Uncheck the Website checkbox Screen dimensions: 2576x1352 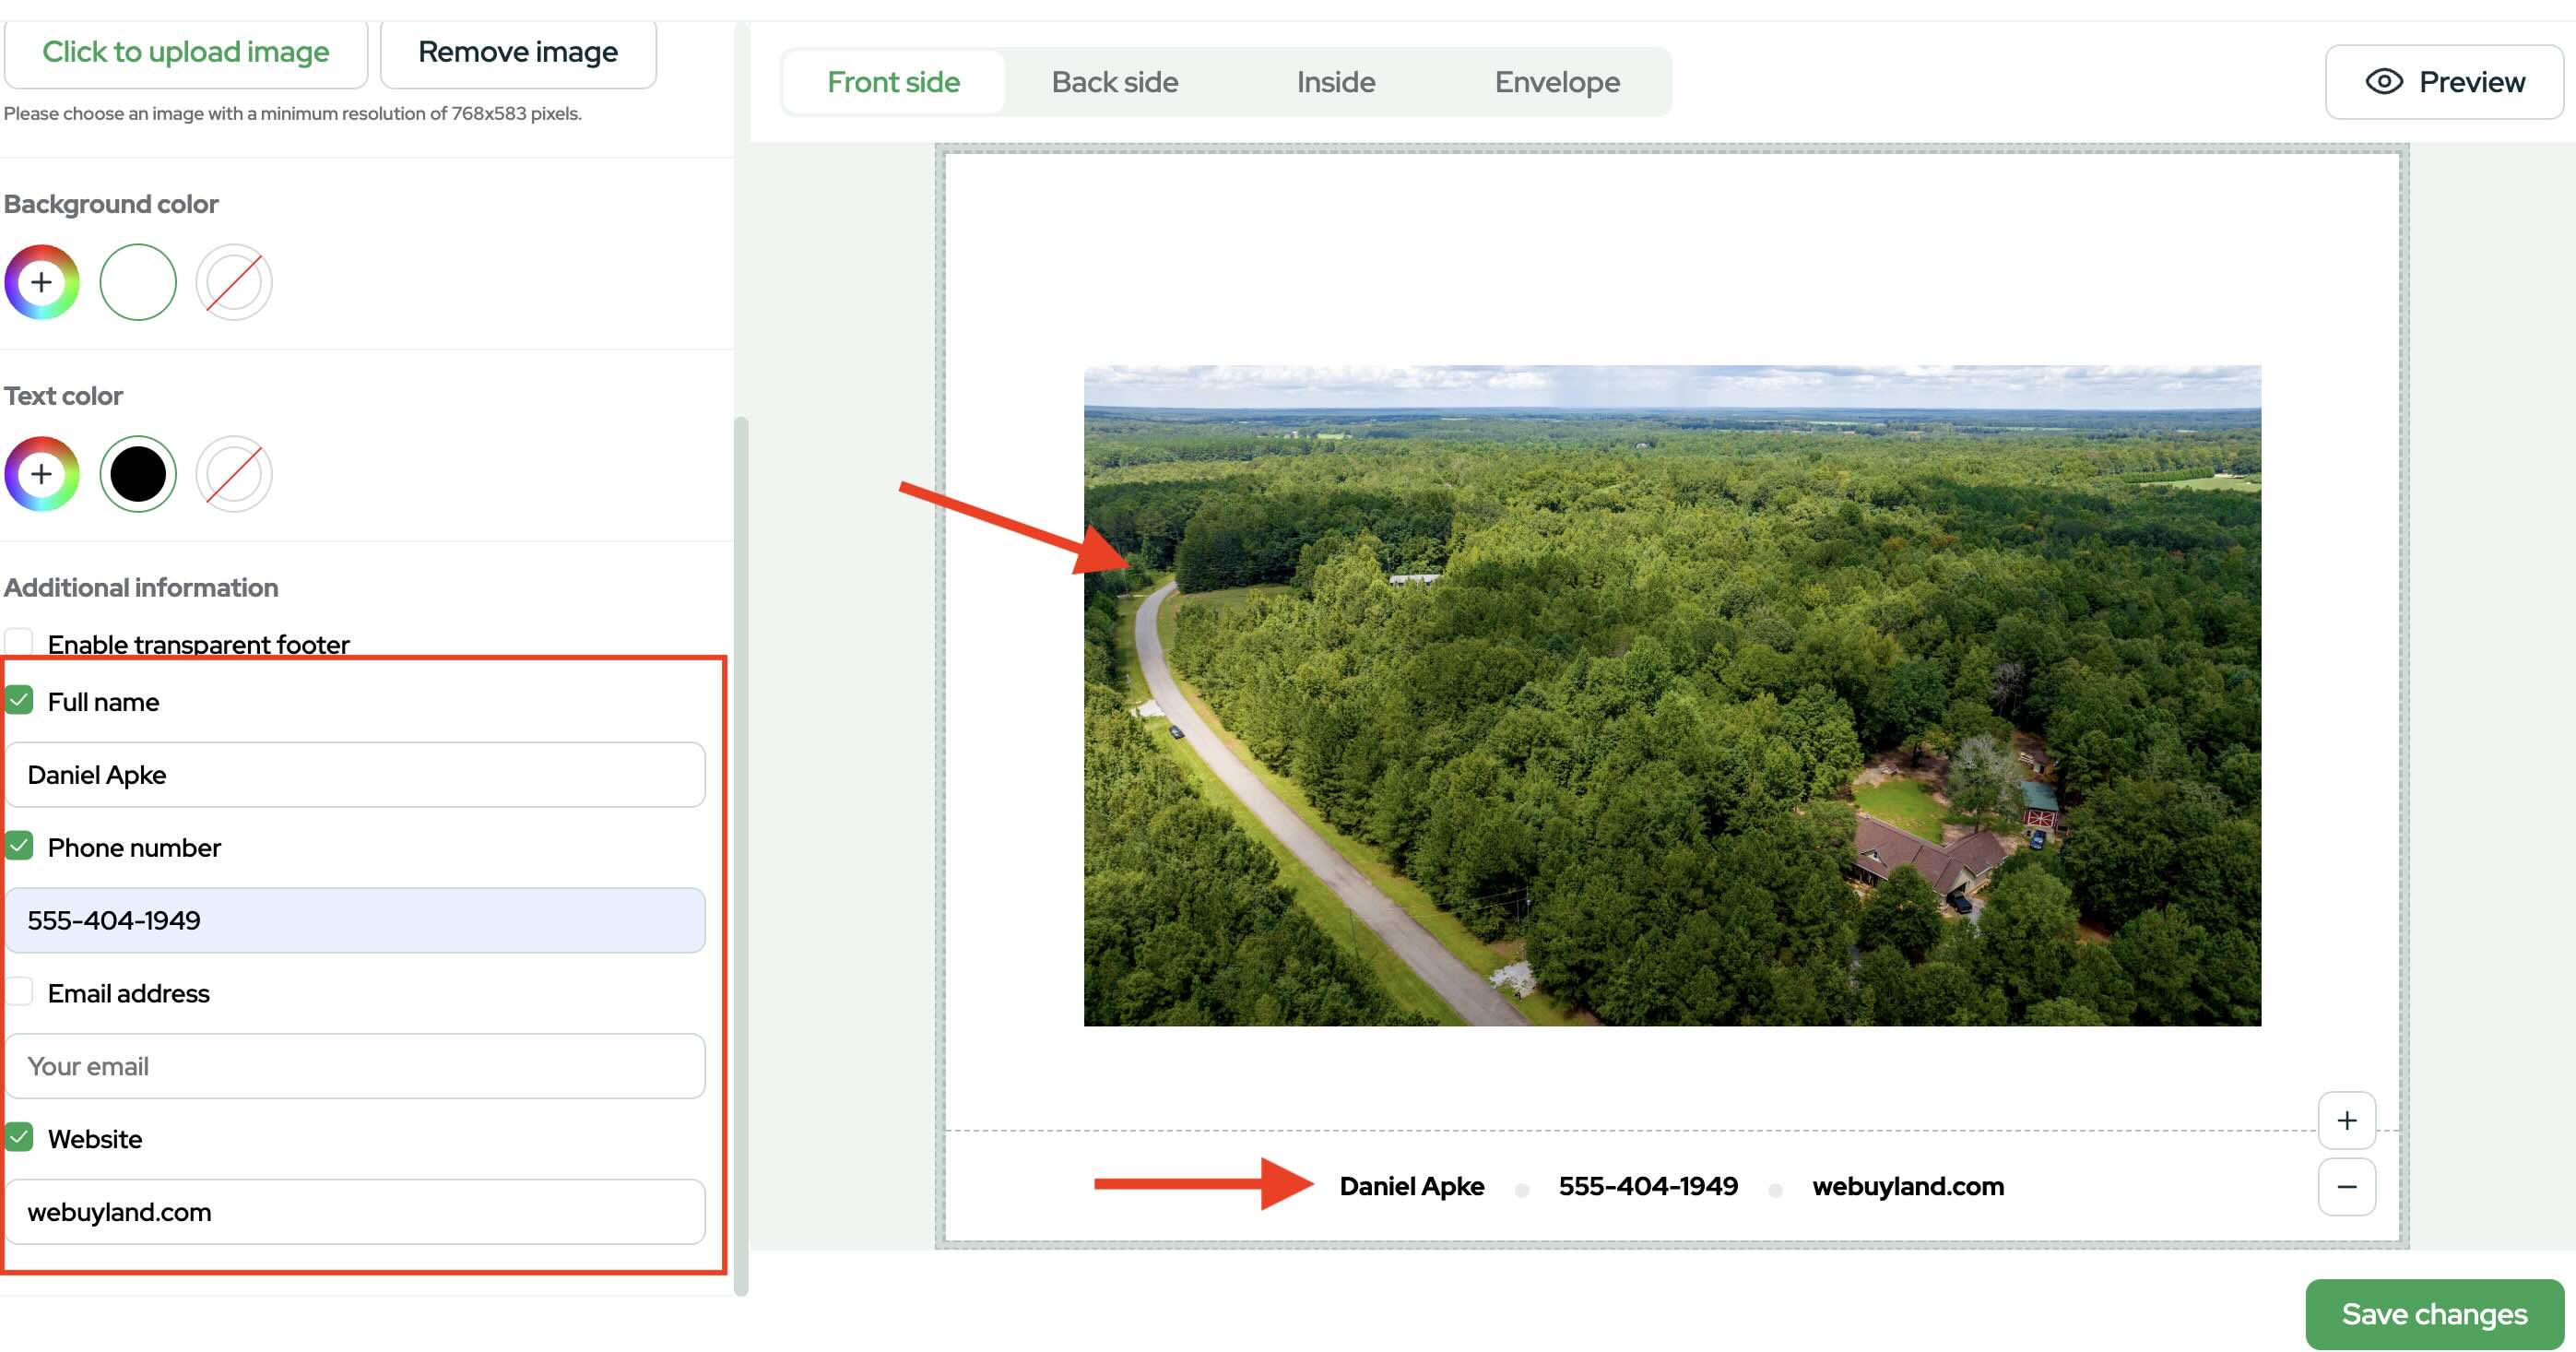(19, 1137)
